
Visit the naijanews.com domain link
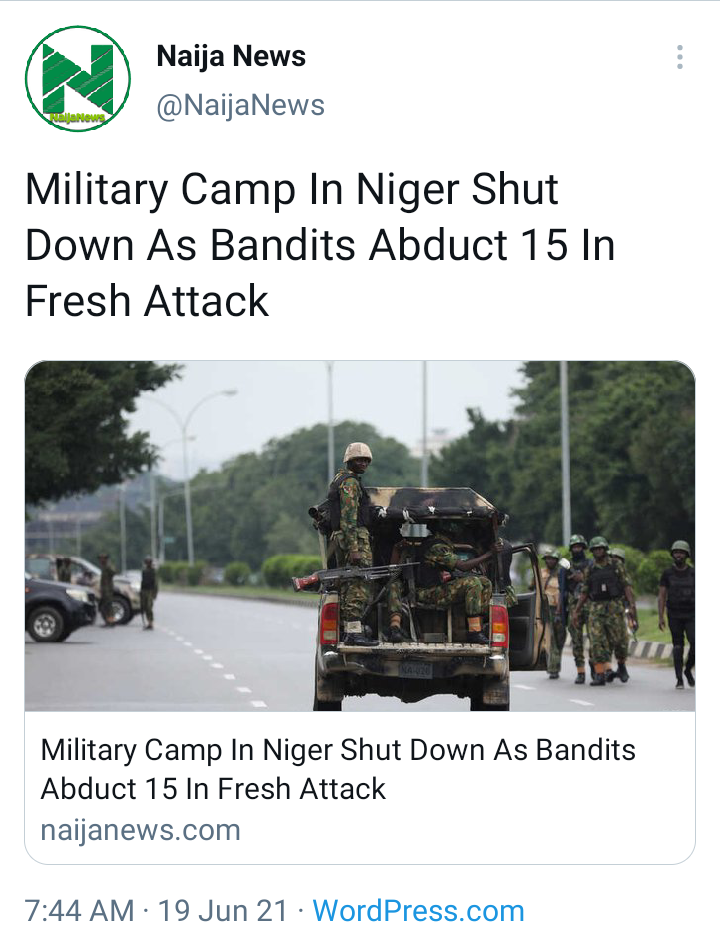click(x=141, y=830)
